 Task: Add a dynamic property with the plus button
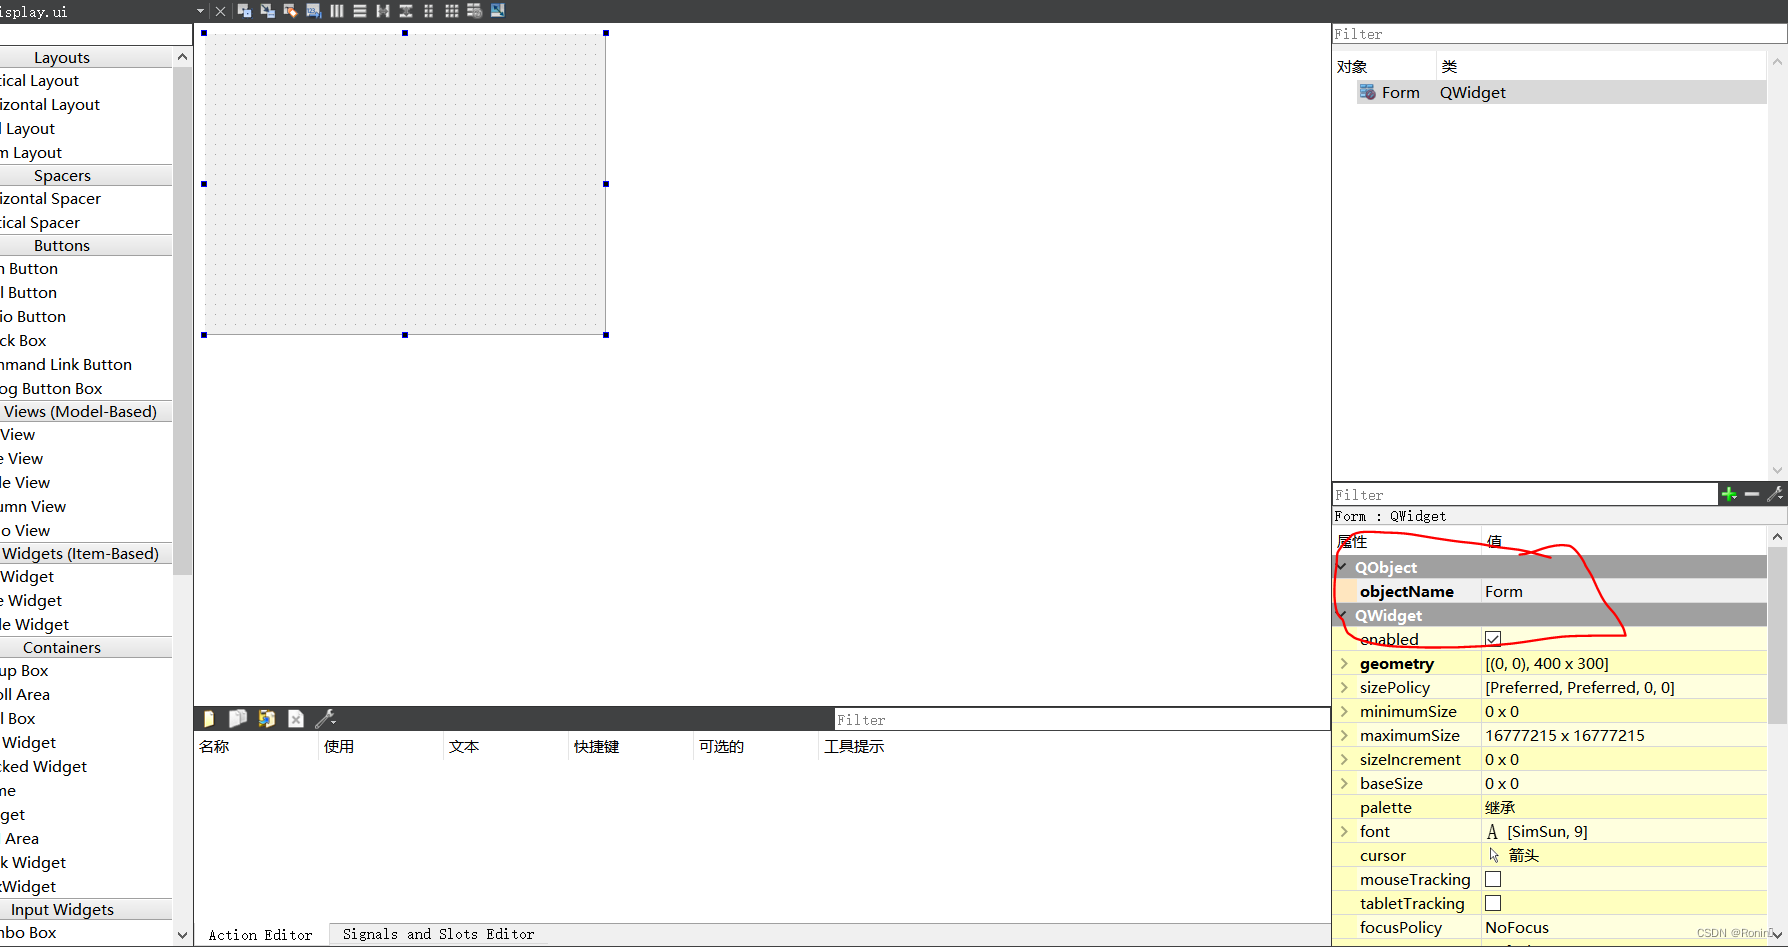click(1730, 494)
